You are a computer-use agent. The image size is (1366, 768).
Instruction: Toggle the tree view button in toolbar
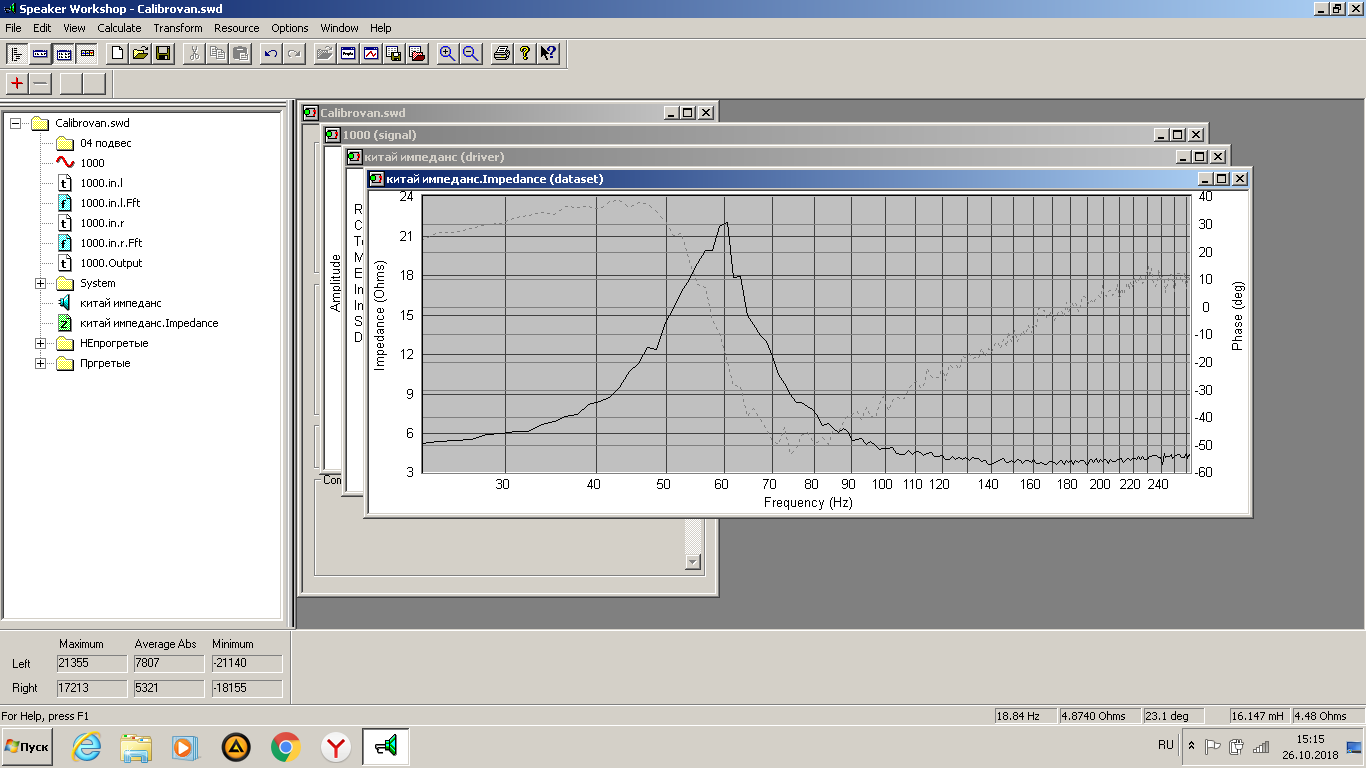pyautogui.click(x=17, y=54)
